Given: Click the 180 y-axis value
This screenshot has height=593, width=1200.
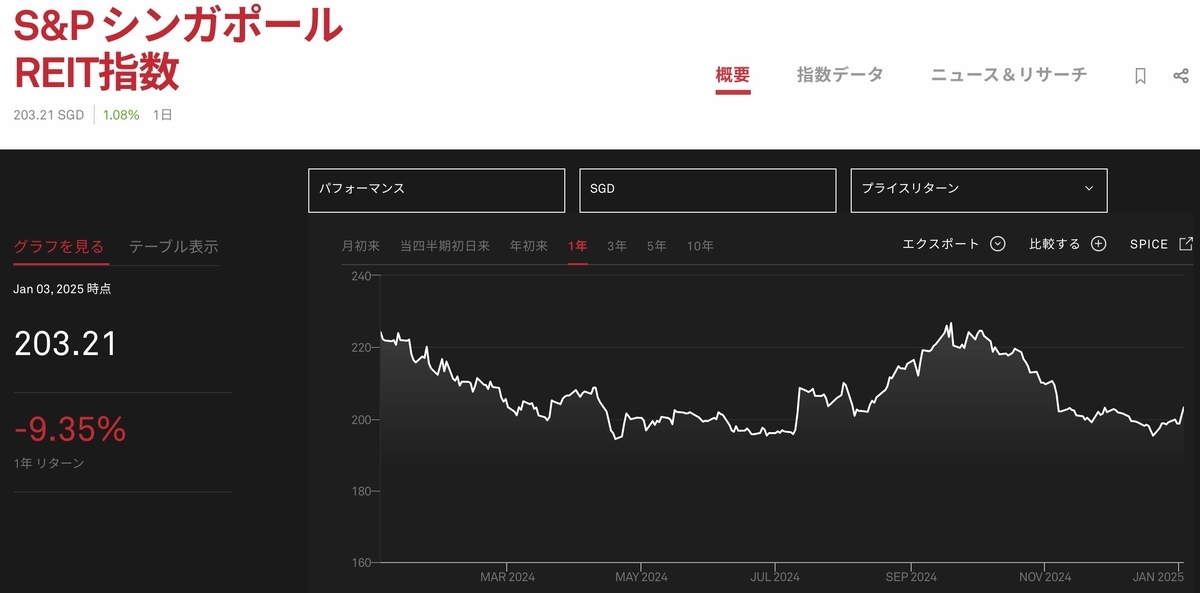Looking at the screenshot, I should 361,492.
